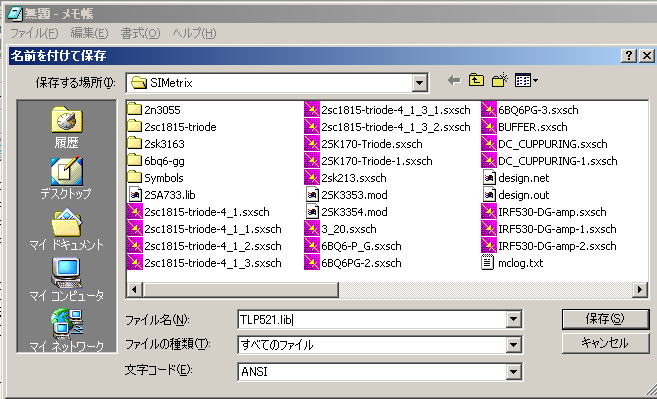This screenshot has width=657, height=399.
Task: Select 2sc1815-triode-4_1.sxsch file
Action: coord(198,212)
